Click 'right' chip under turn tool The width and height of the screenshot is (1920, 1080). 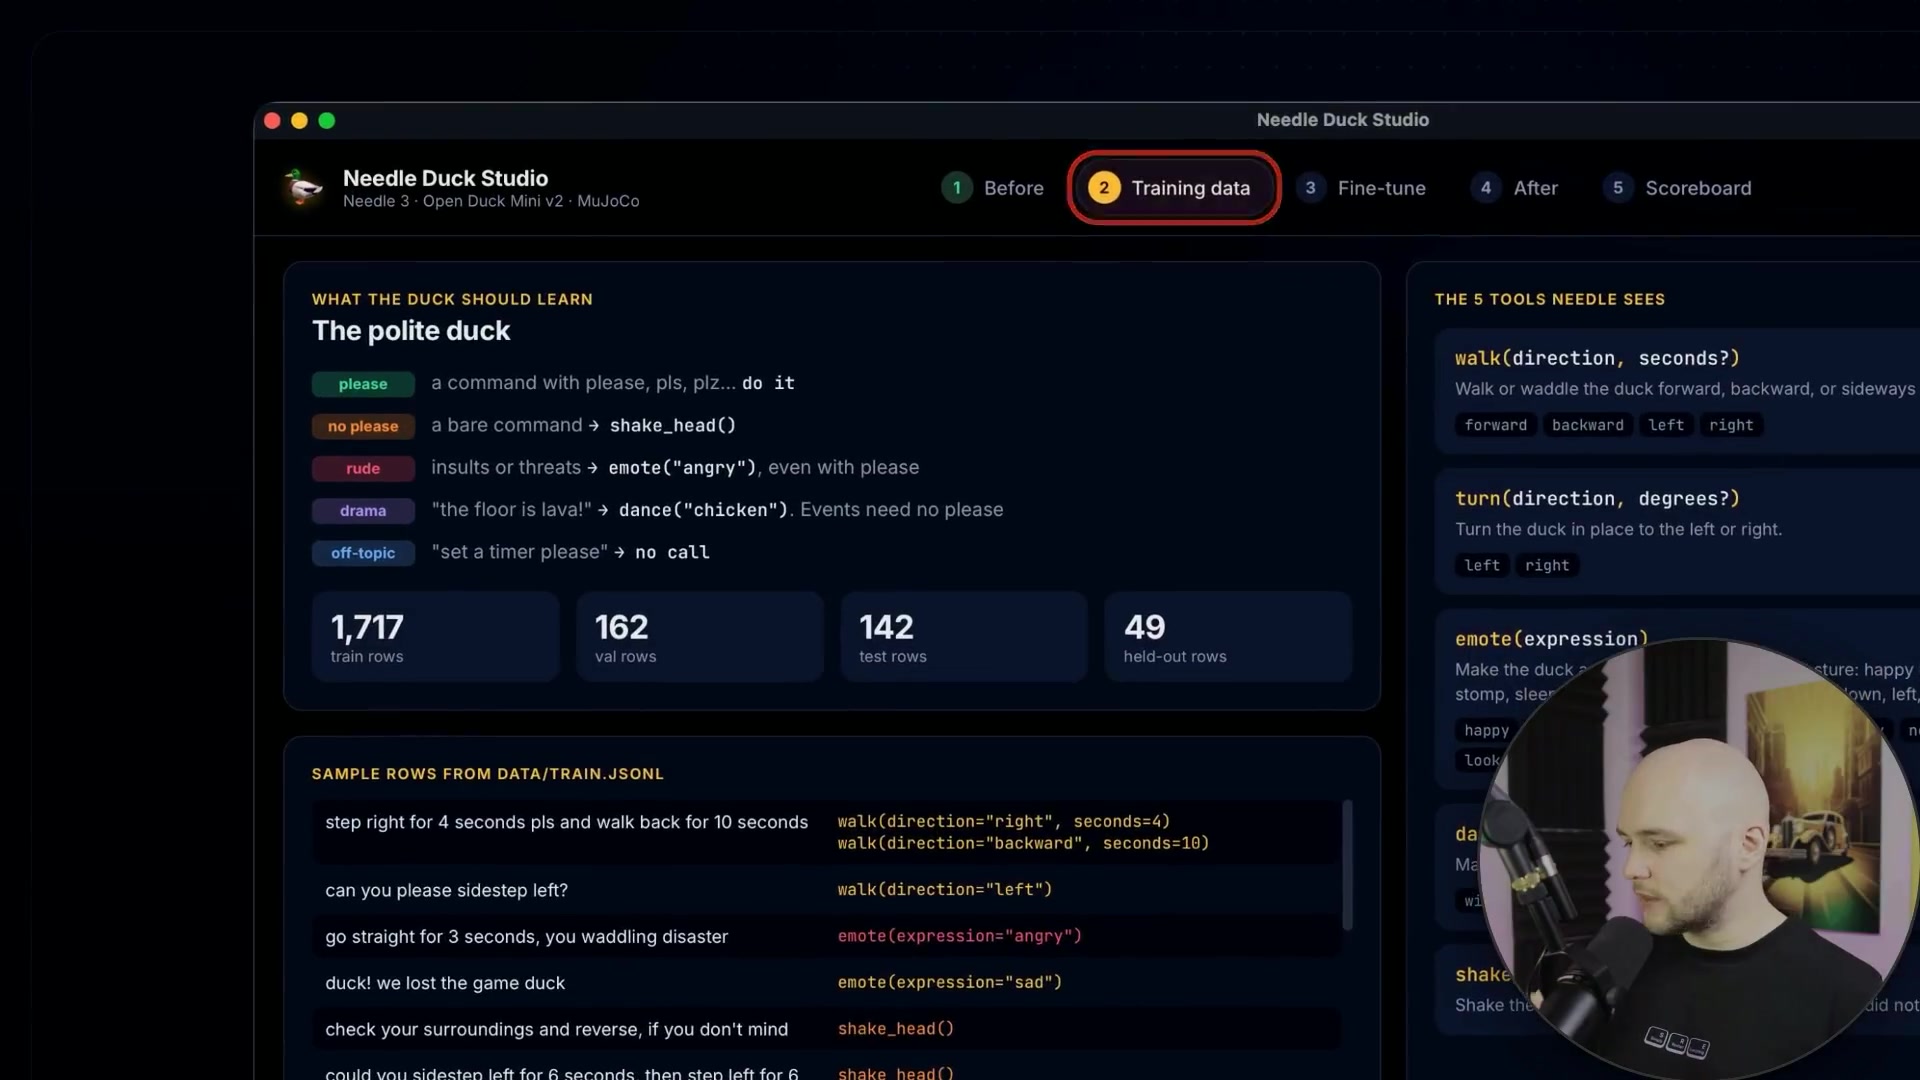click(x=1547, y=565)
